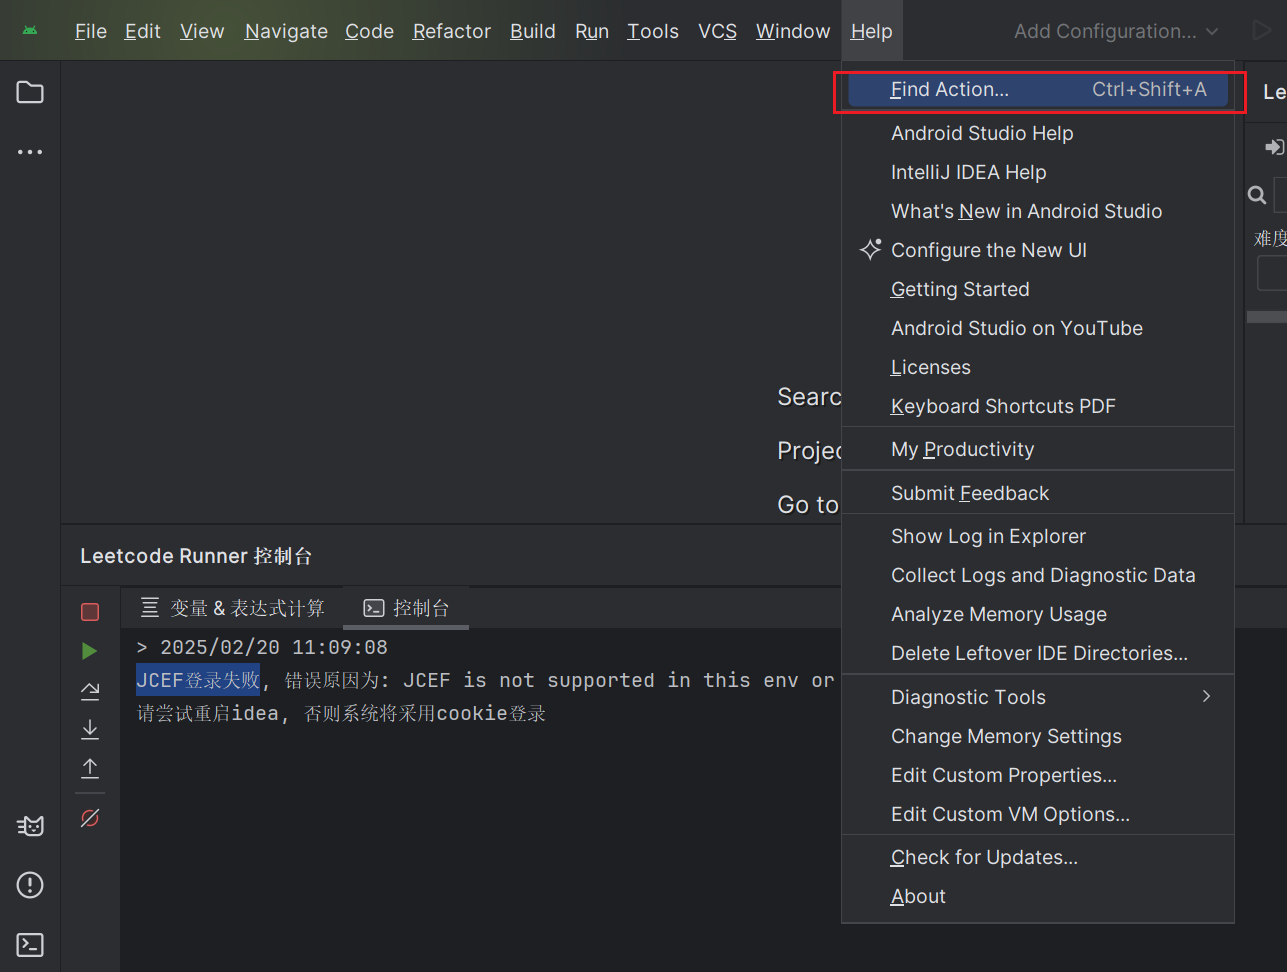Select Configure the New UI
Viewport: 1287px width, 972px height.
point(1038,250)
